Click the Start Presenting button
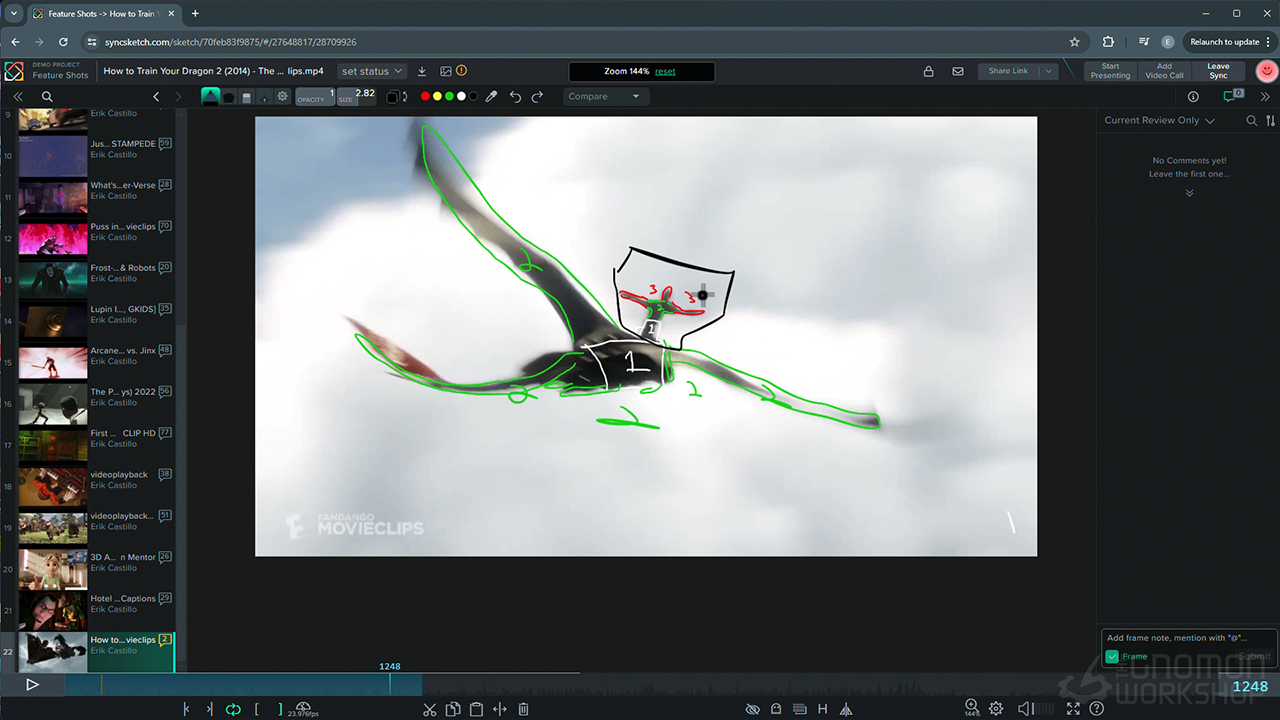 click(1110, 71)
